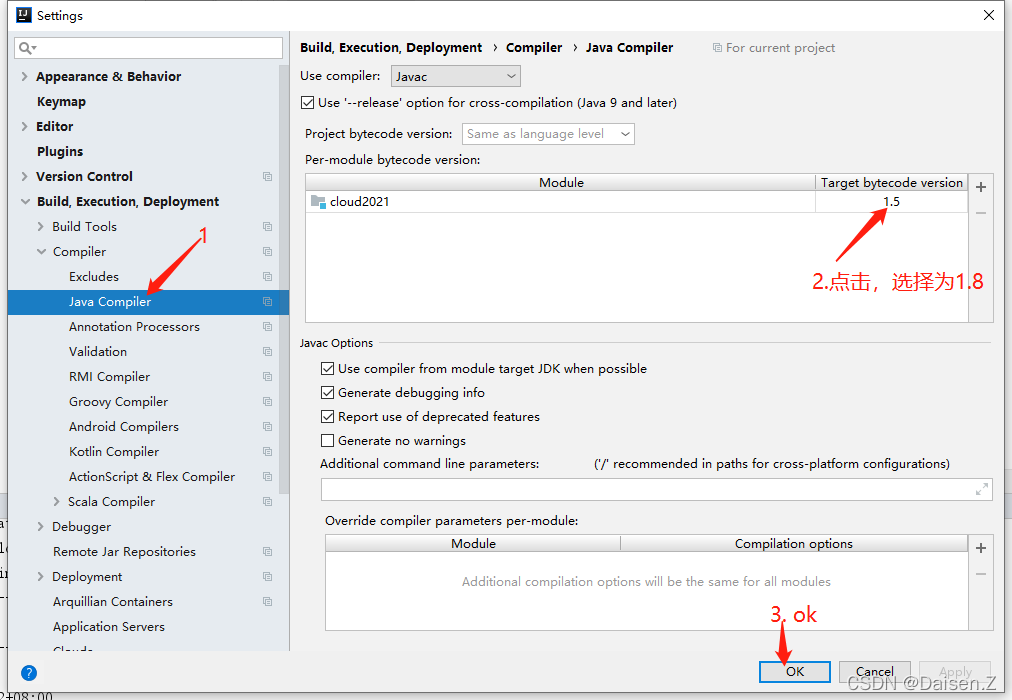Expand the Version Control section
This screenshot has width=1012, height=700.
point(25,176)
